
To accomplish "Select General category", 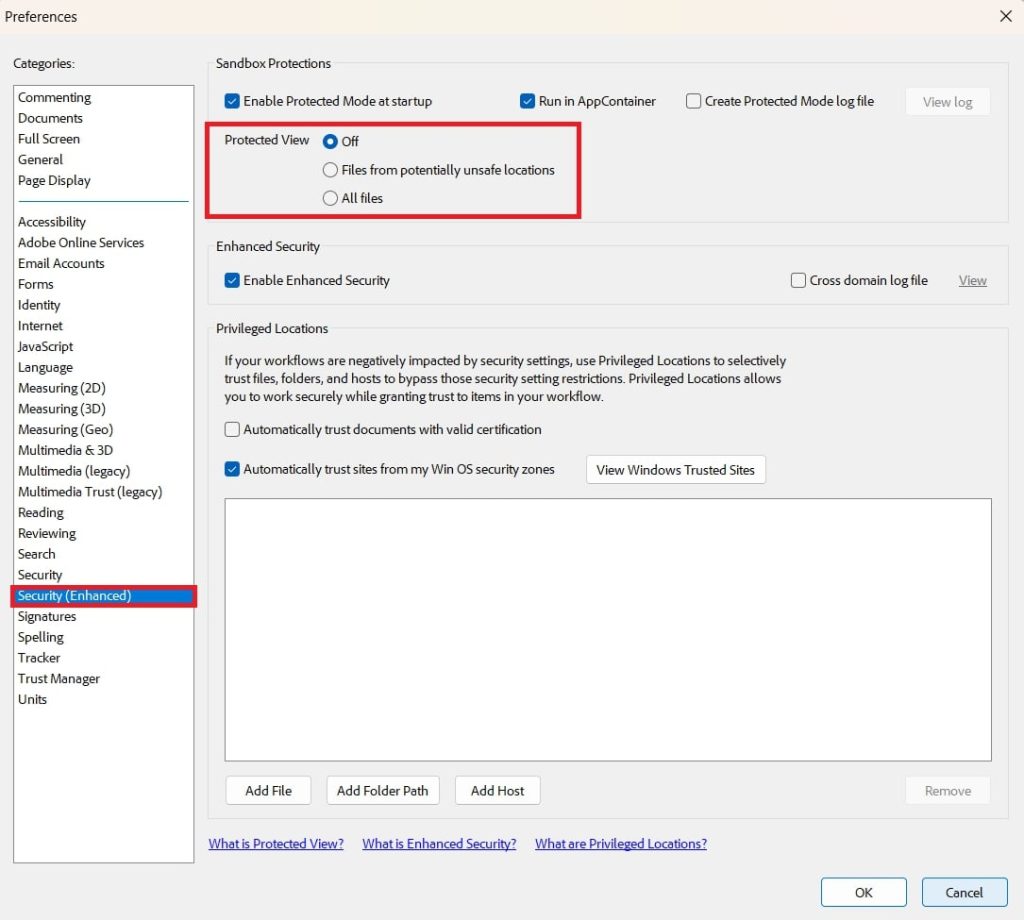I will (40, 160).
